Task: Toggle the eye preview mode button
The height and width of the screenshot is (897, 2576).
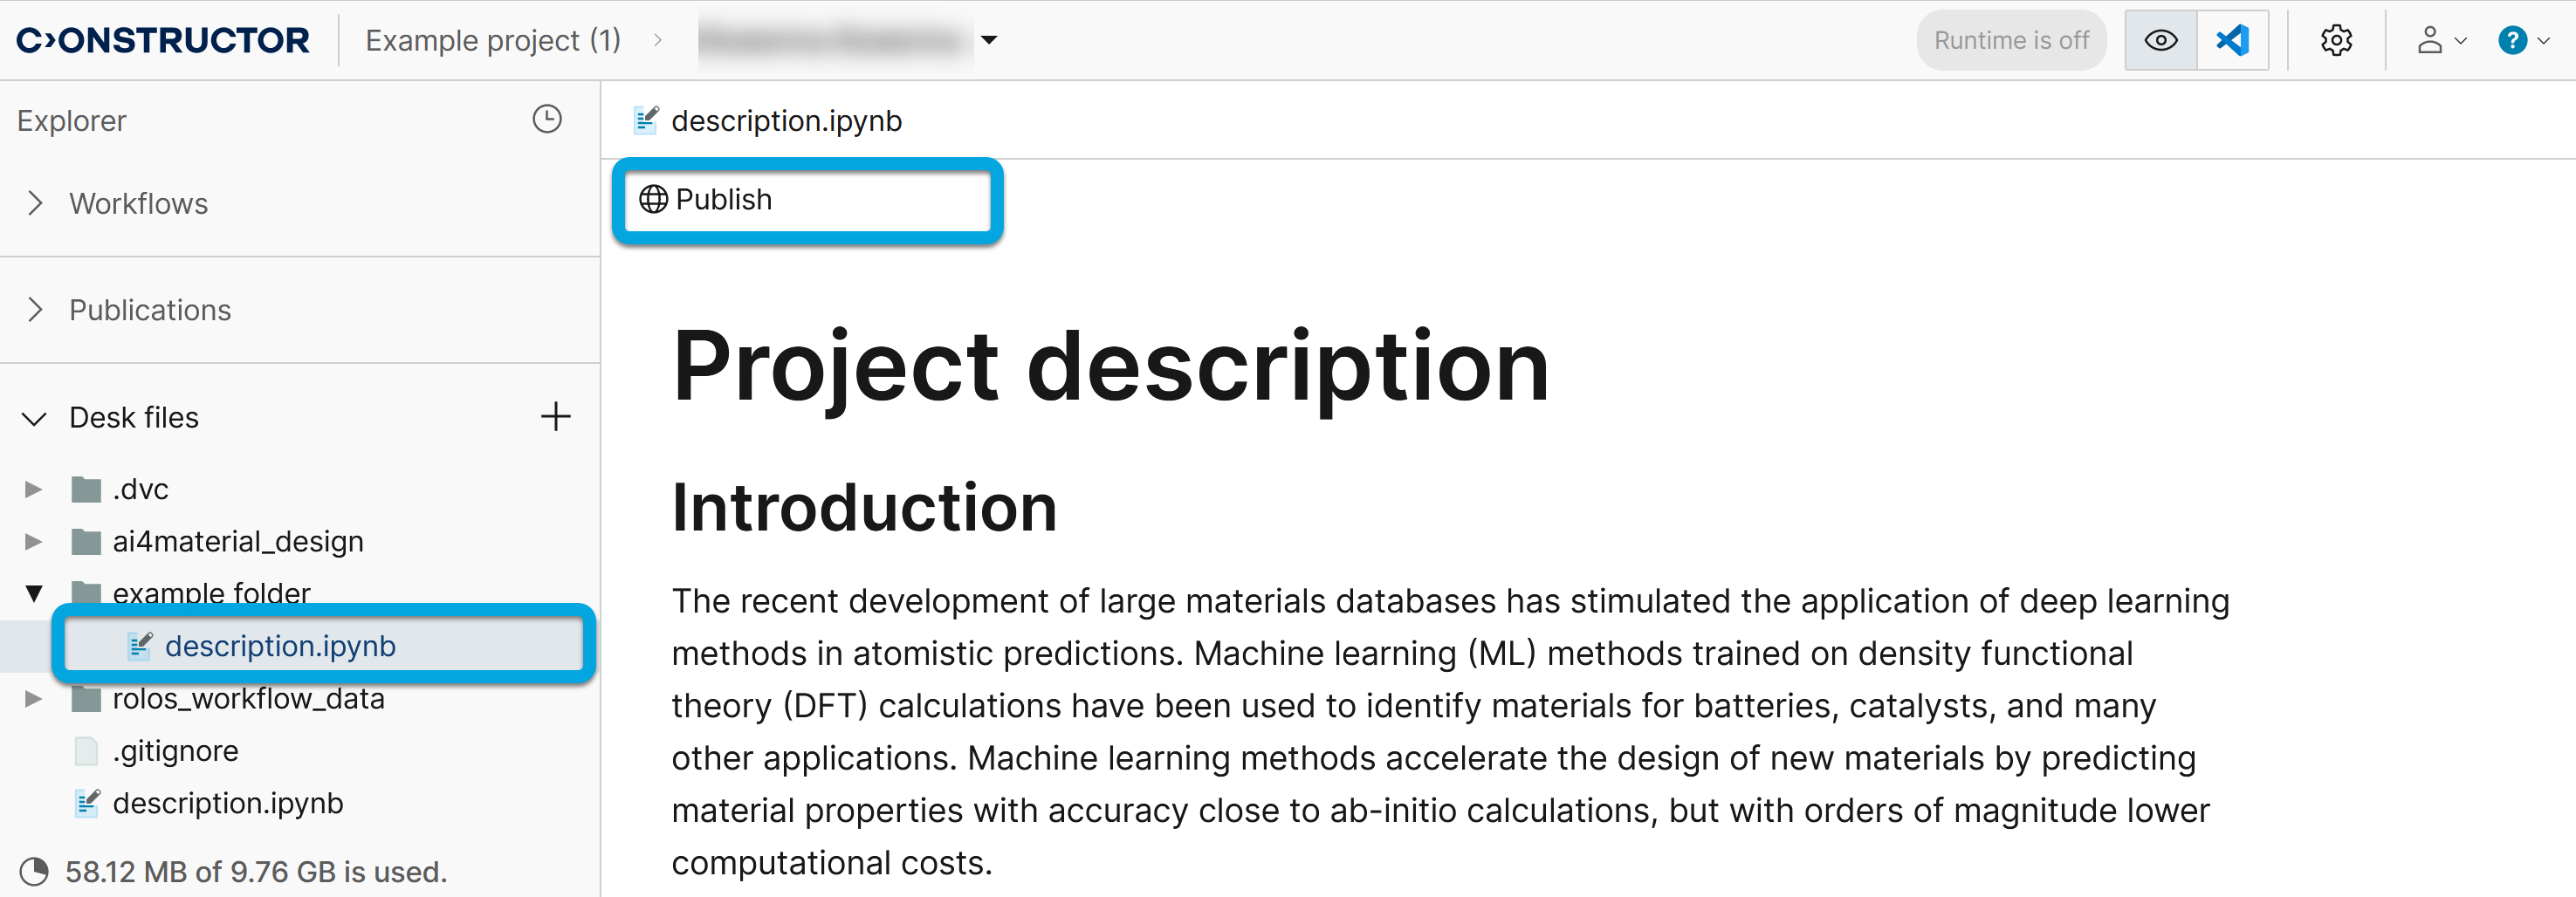Action: pyautogui.click(x=2160, y=41)
